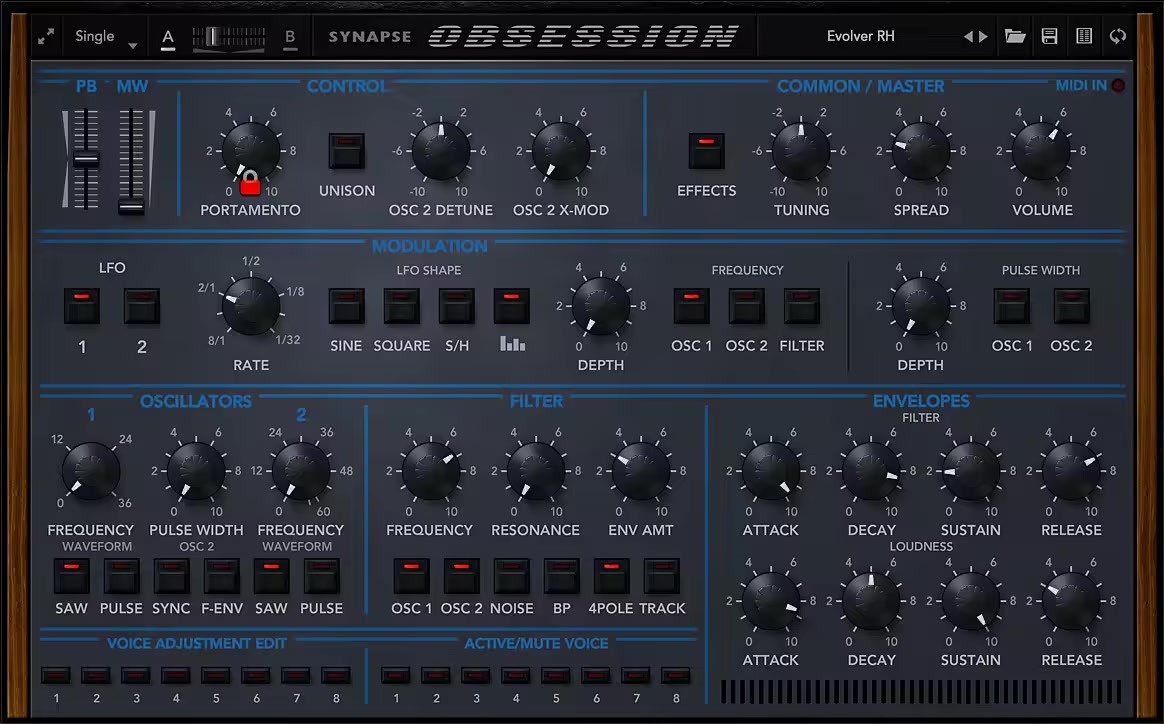Toggle the Unison switch
The width and height of the screenshot is (1164, 724).
coord(347,151)
